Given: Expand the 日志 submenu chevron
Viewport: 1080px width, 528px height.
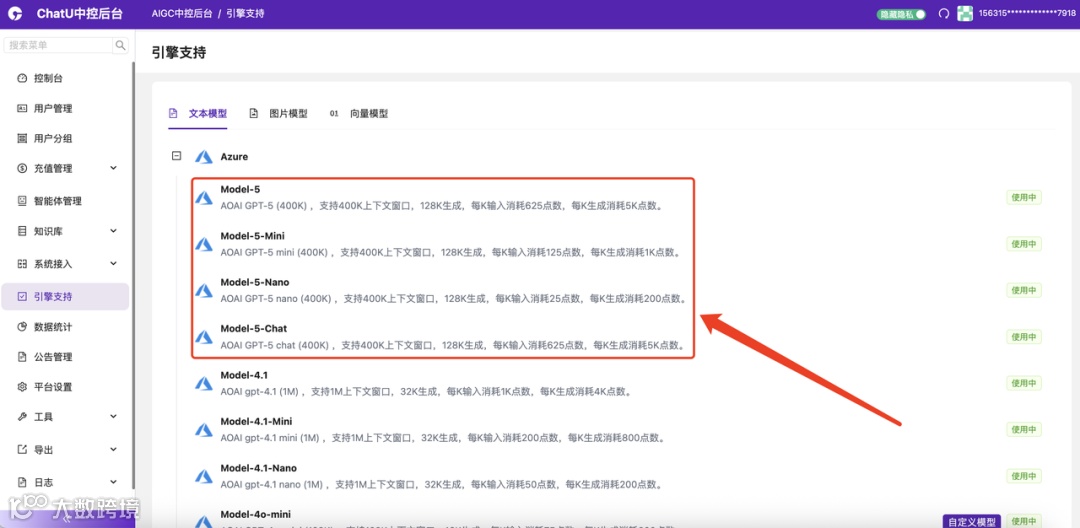Looking at the screenshot, I should point(114,482).
